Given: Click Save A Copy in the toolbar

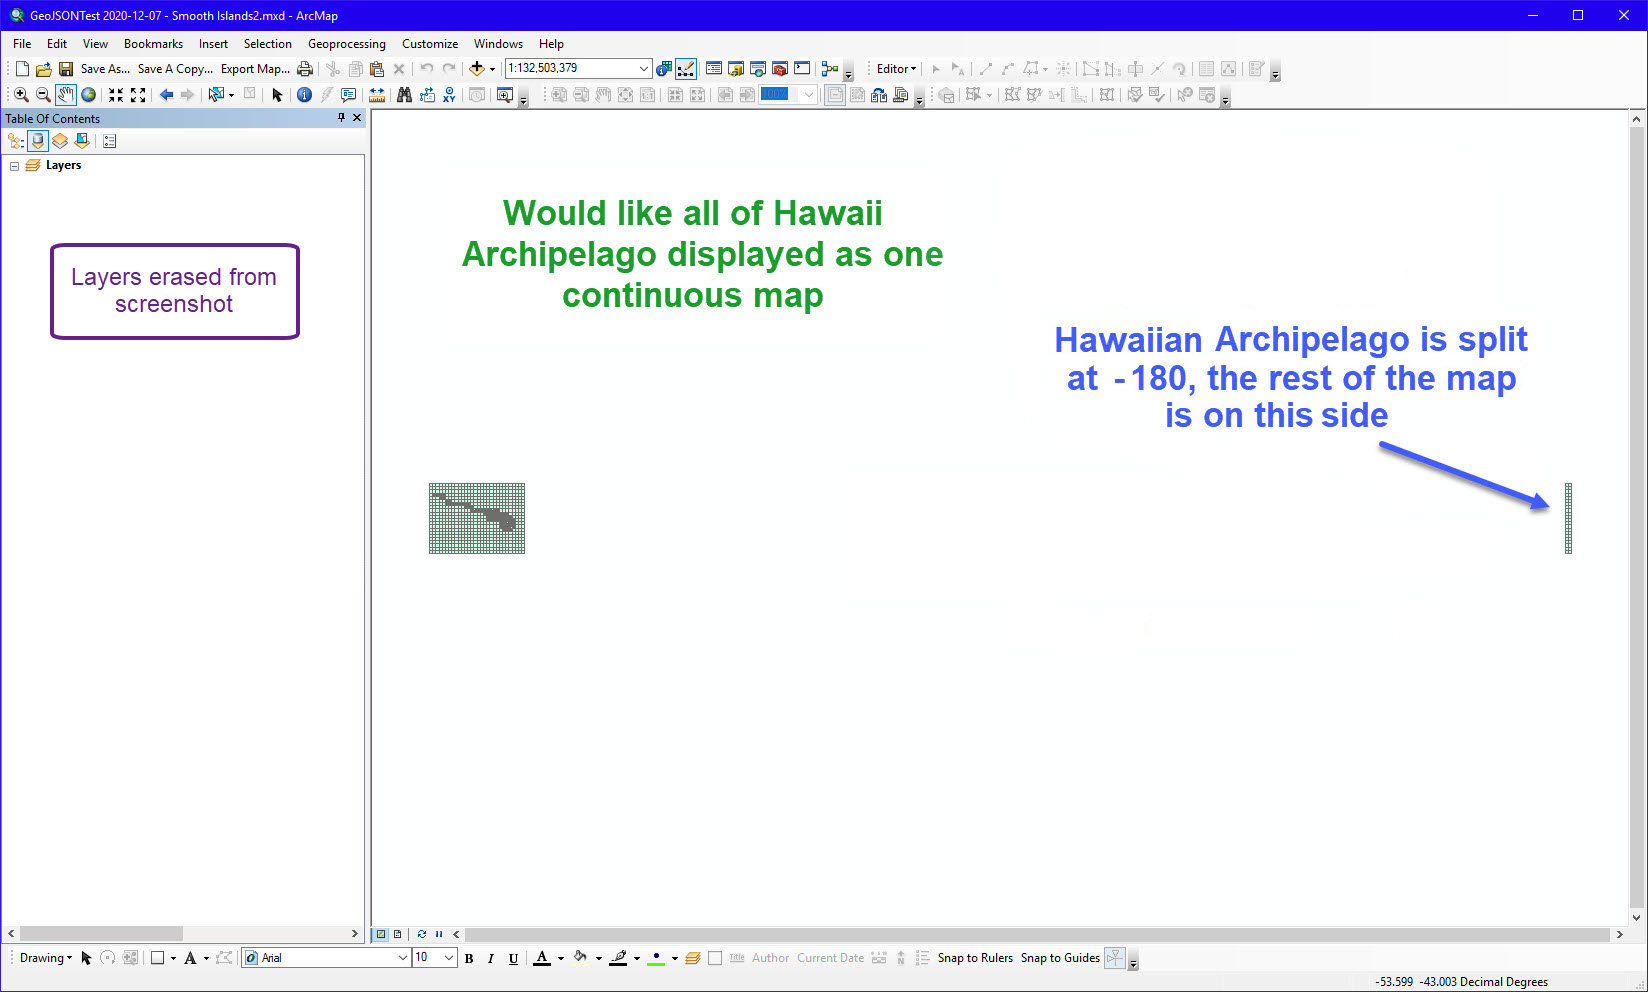Looking at the screenshot, I should point(173,68).
